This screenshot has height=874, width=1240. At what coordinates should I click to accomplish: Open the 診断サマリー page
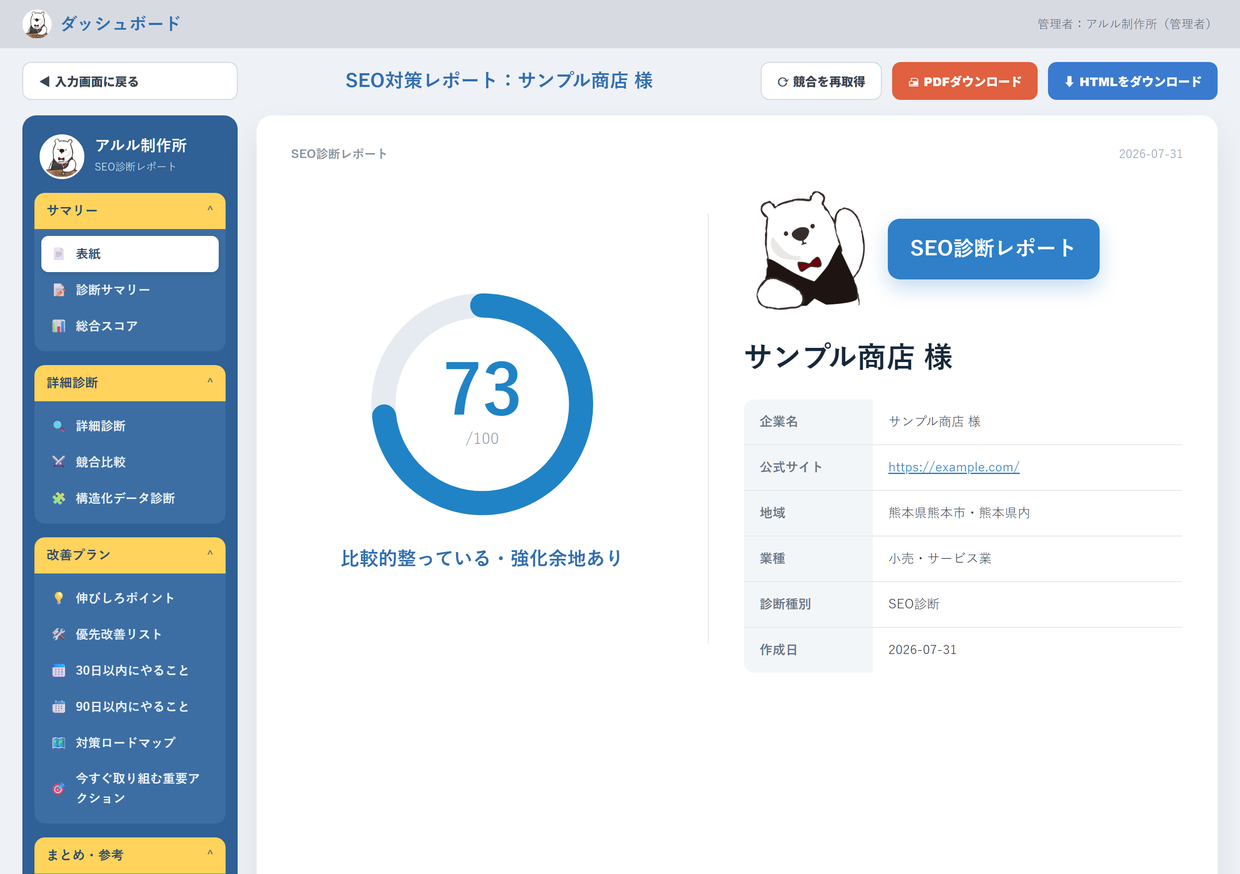point(130,290)
